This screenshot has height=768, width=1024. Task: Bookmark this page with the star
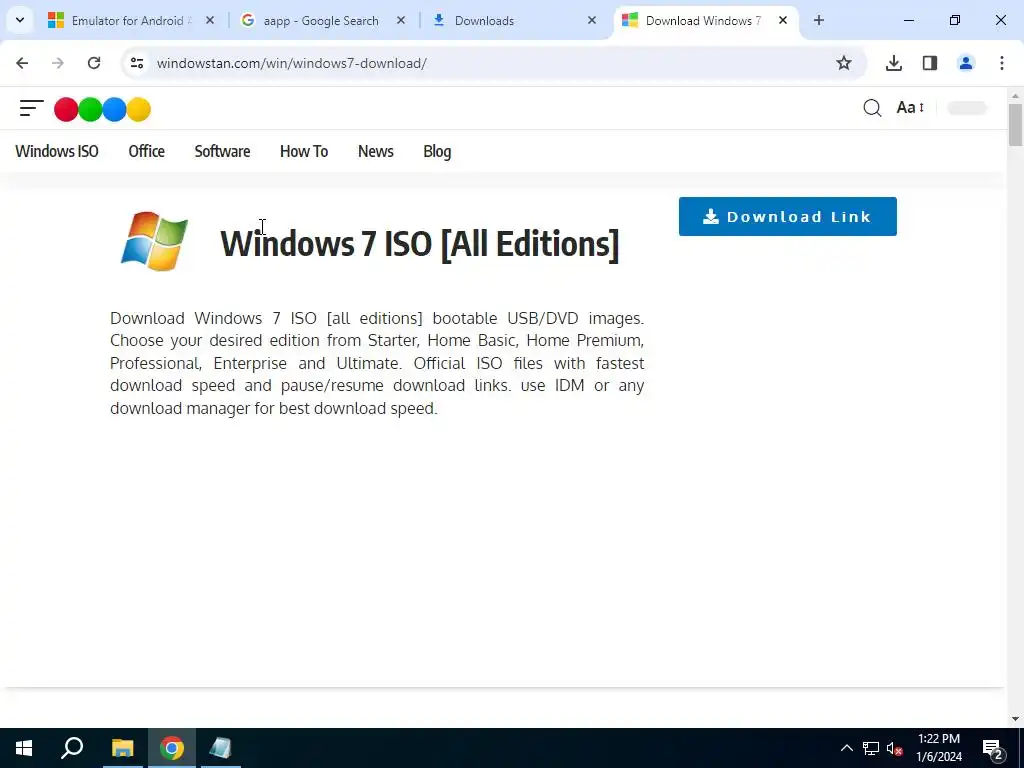[x=844, y=63]
